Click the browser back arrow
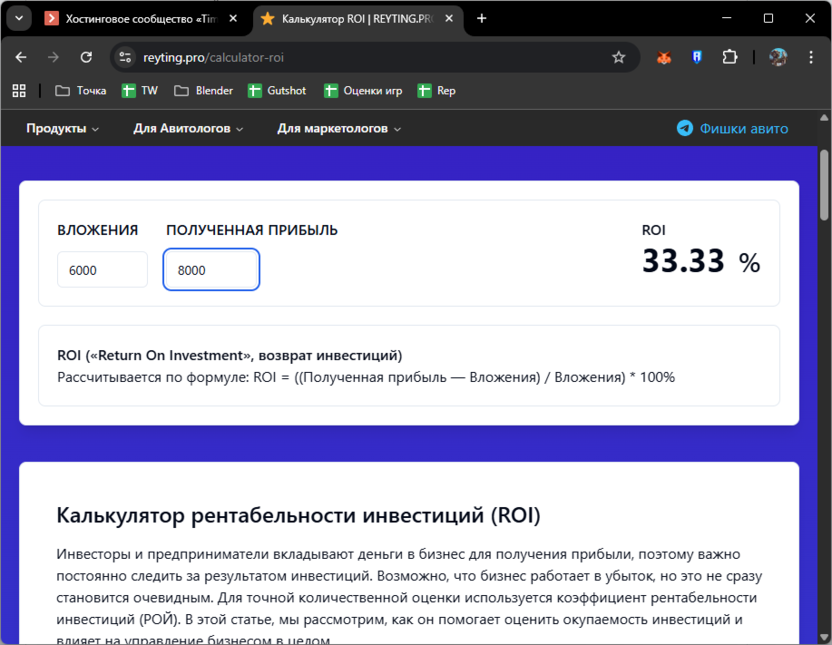This screenshot has width=832, height=645. coord(20,57)
